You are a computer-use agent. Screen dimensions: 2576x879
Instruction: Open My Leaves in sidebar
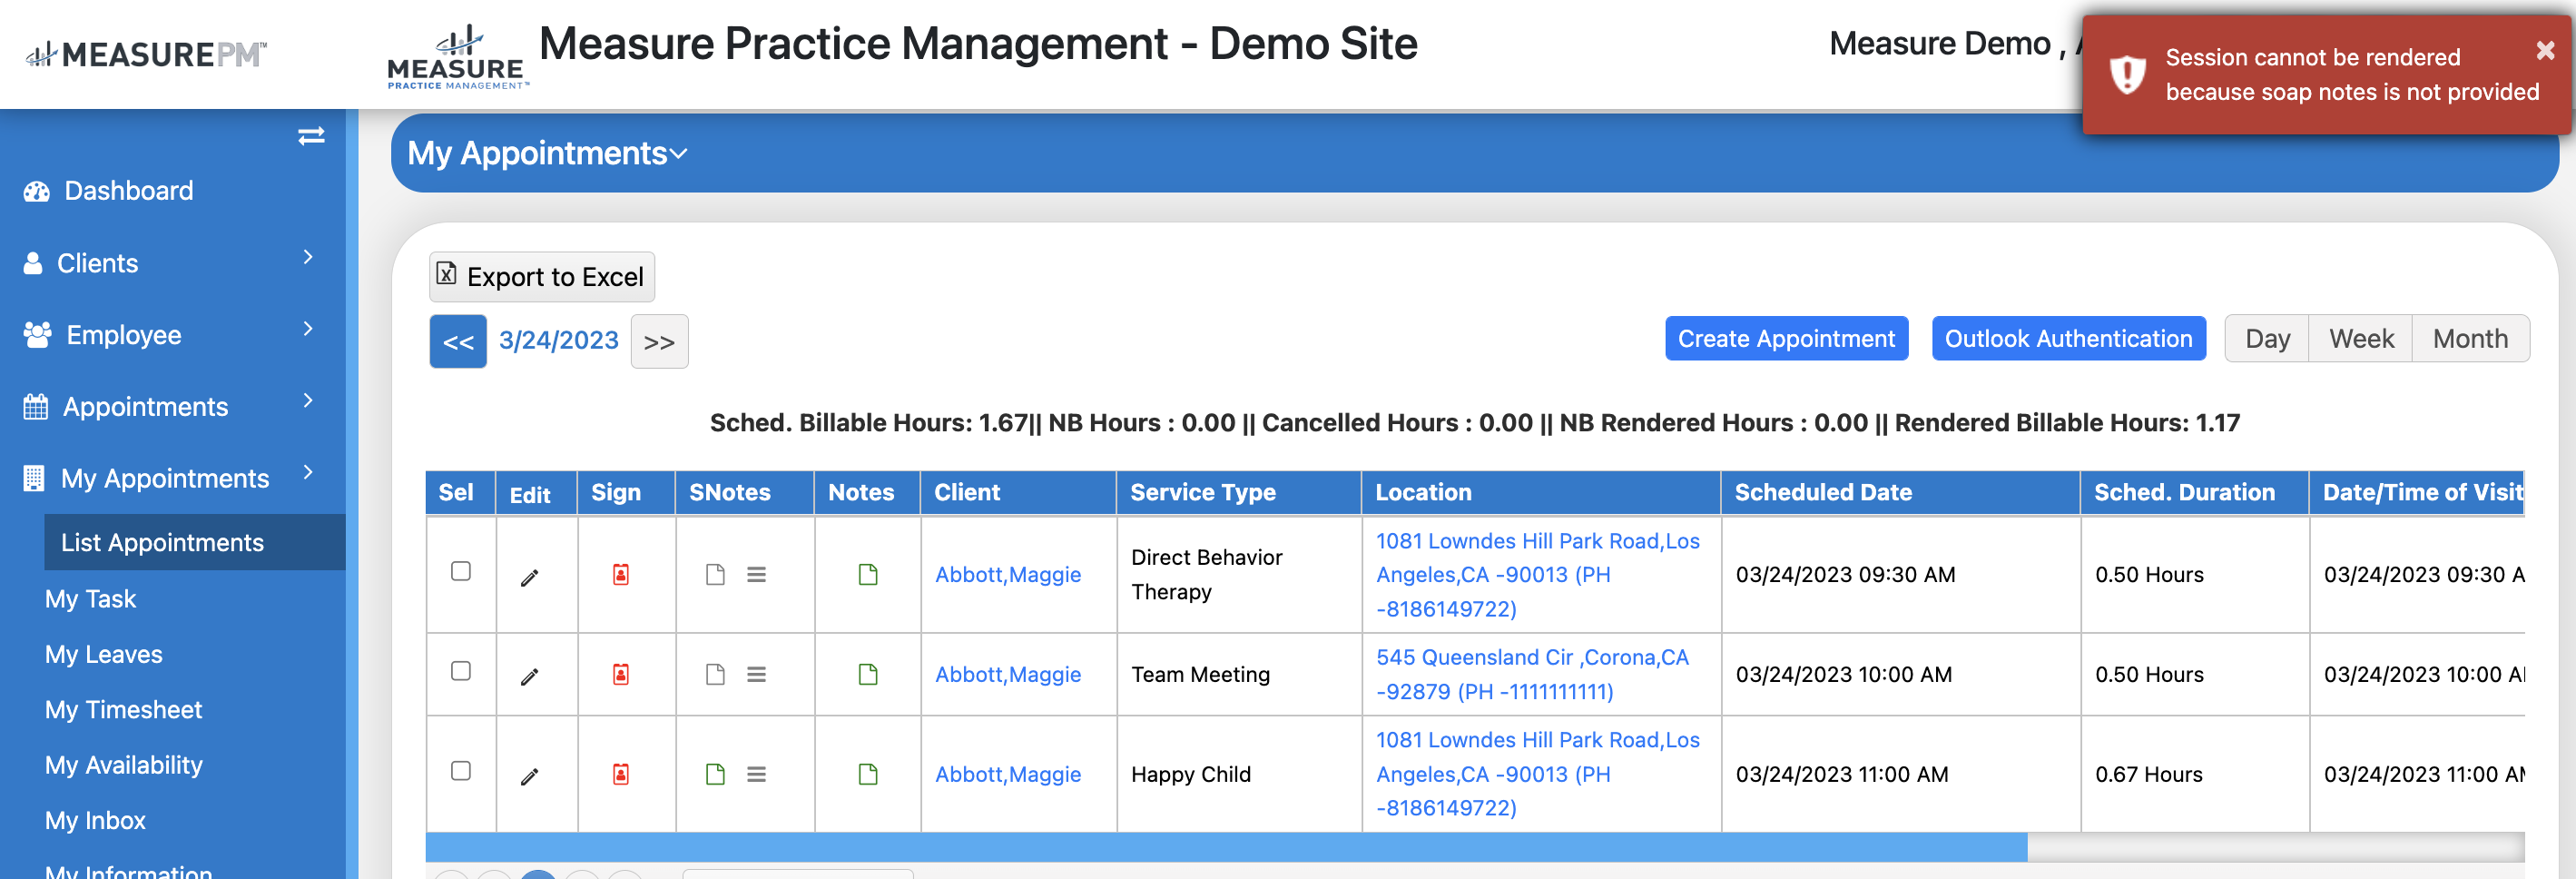pos(103,654)
